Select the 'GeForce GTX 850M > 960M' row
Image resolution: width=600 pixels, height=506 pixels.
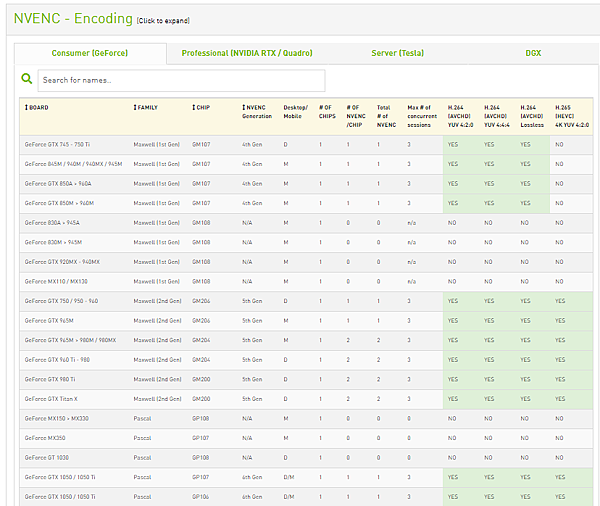pos(306,203)
